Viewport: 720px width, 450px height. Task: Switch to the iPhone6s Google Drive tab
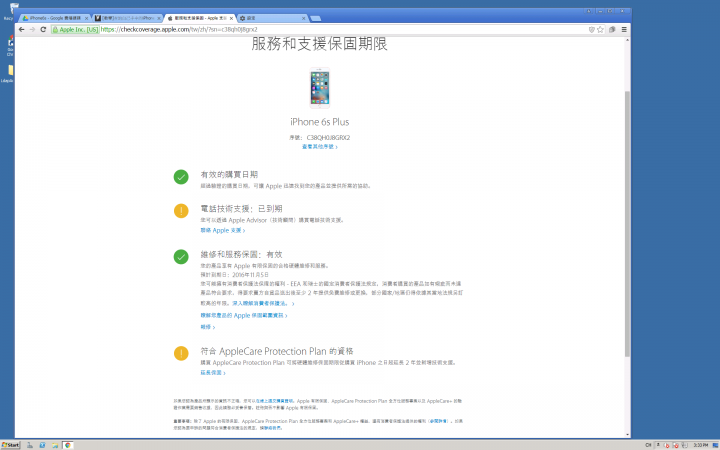coord(53,18)
